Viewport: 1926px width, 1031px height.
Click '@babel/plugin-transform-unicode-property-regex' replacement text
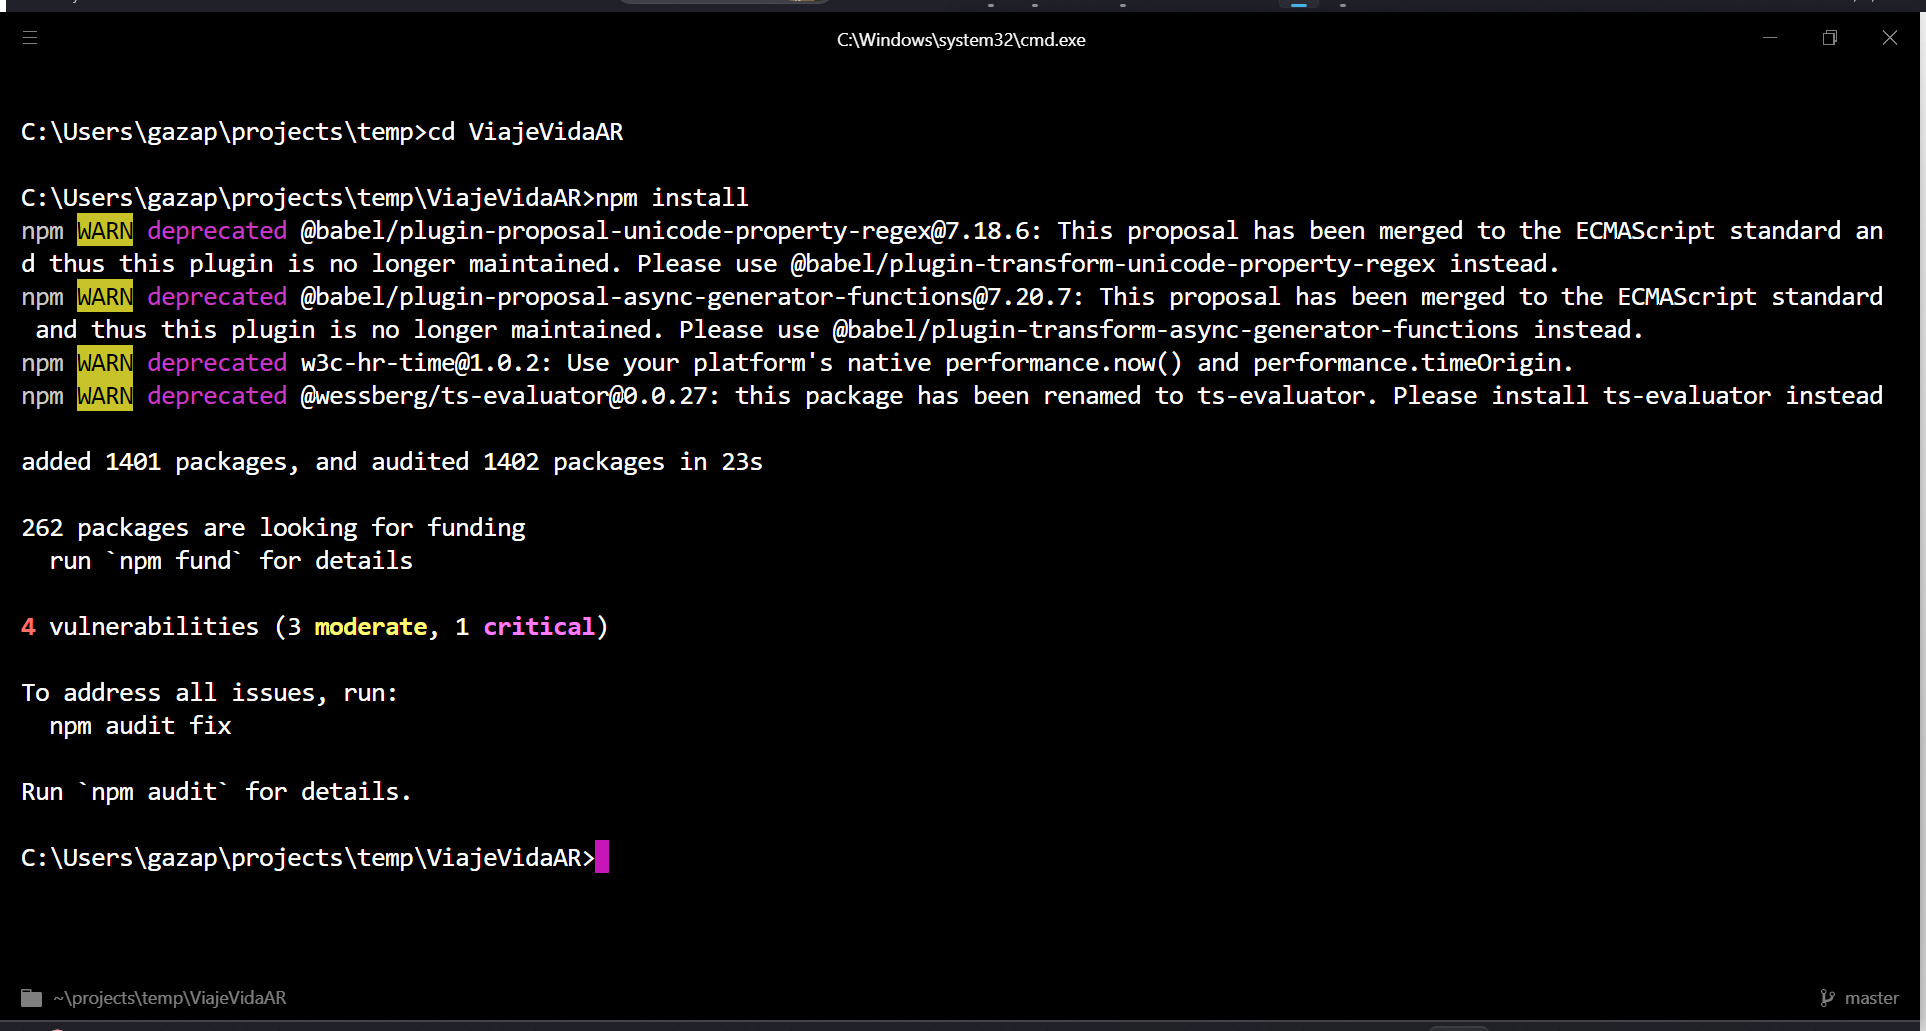[1113, 264]
